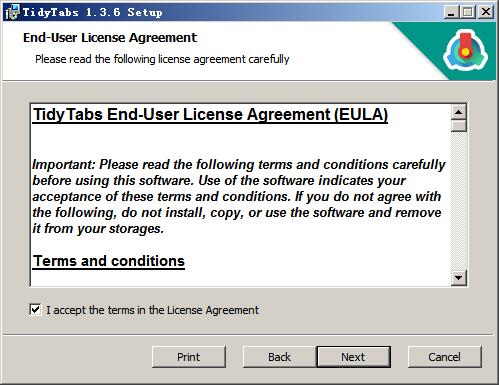Click the 'Terms and conditions' heading

[x=109, y=261]
